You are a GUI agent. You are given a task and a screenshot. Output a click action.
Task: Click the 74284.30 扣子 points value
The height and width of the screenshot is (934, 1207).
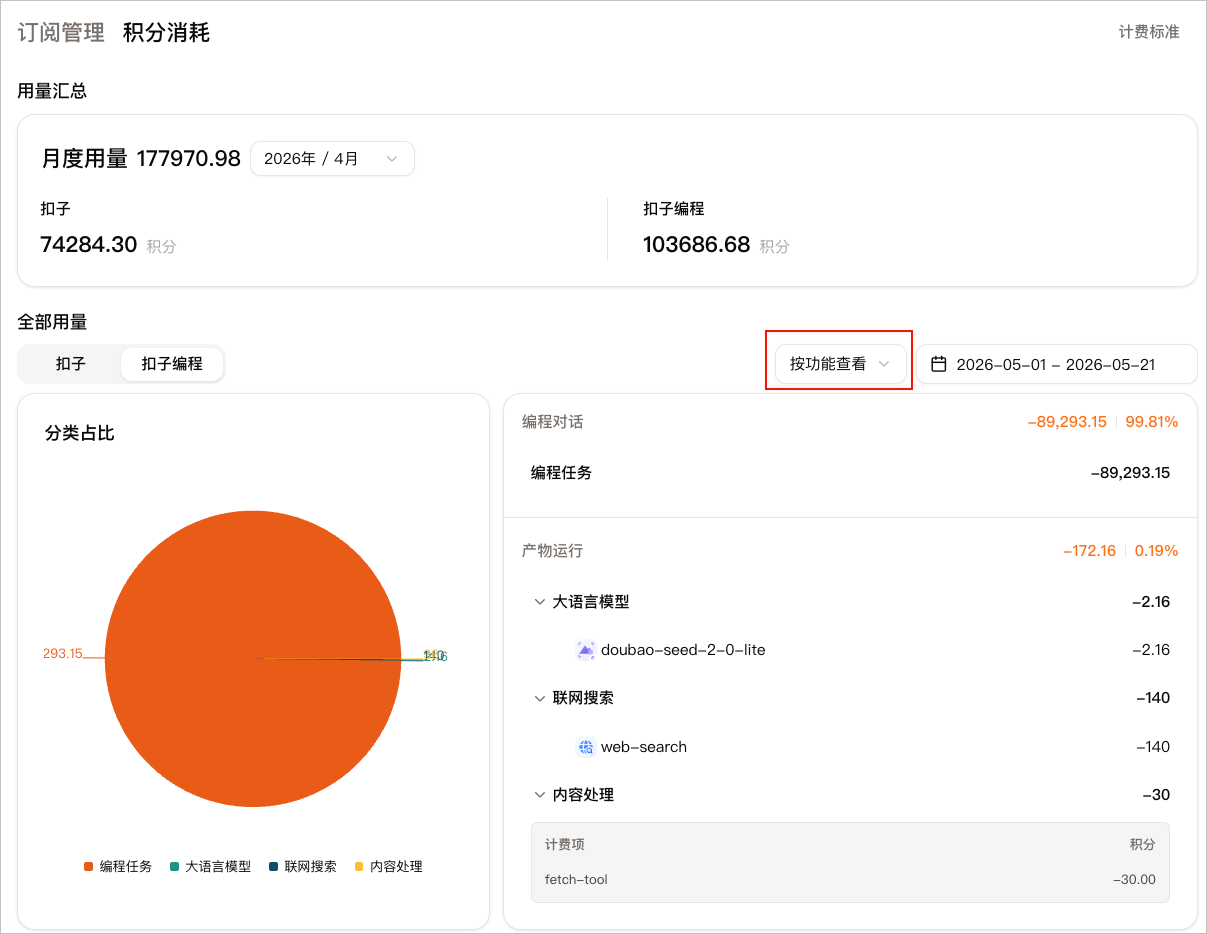pyautogui.click(x=88, y=245)
